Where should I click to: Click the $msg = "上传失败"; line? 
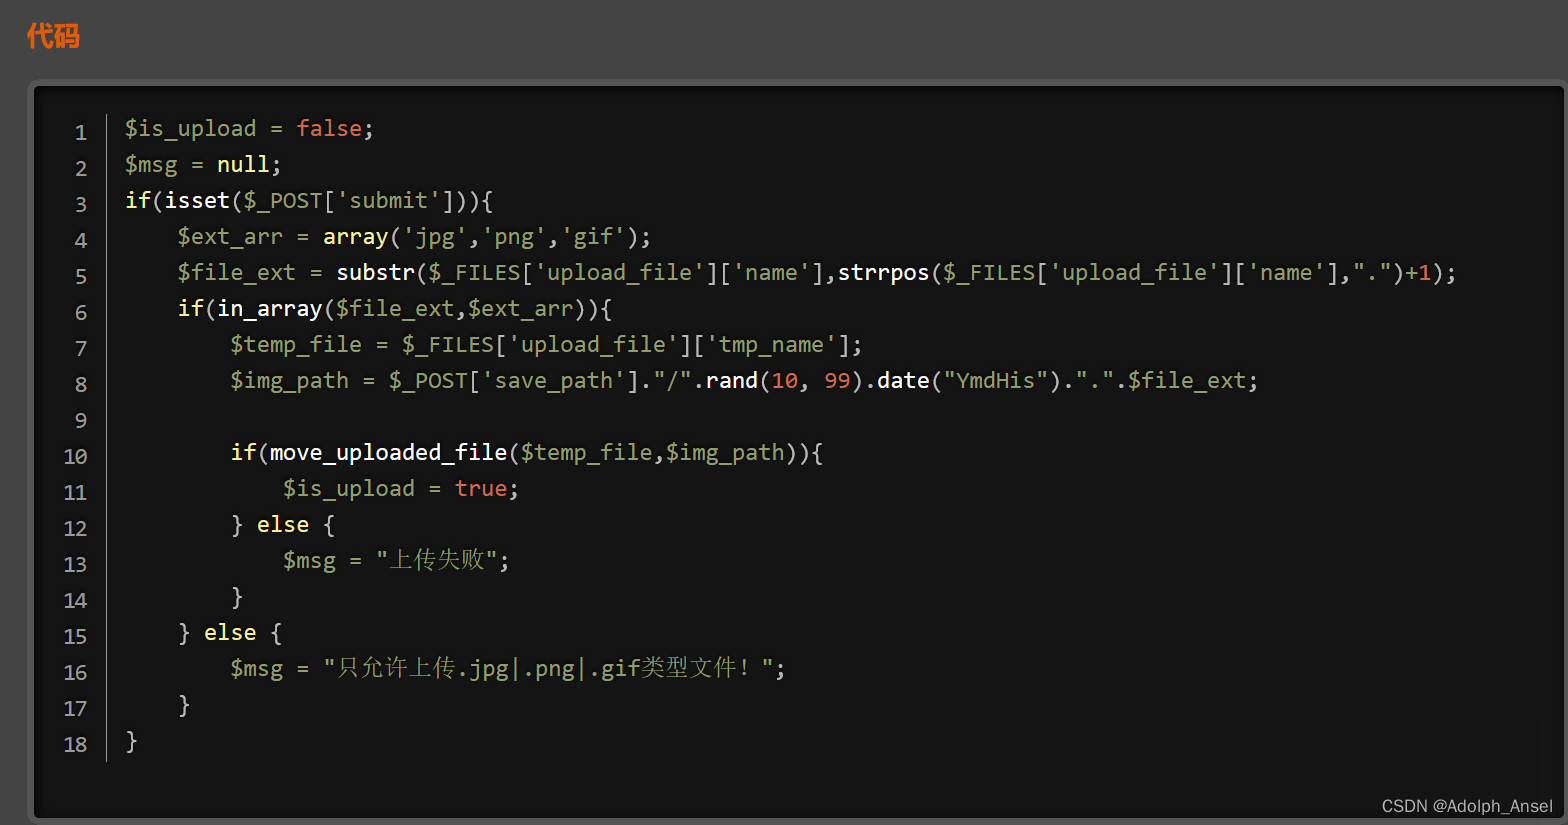396,560
